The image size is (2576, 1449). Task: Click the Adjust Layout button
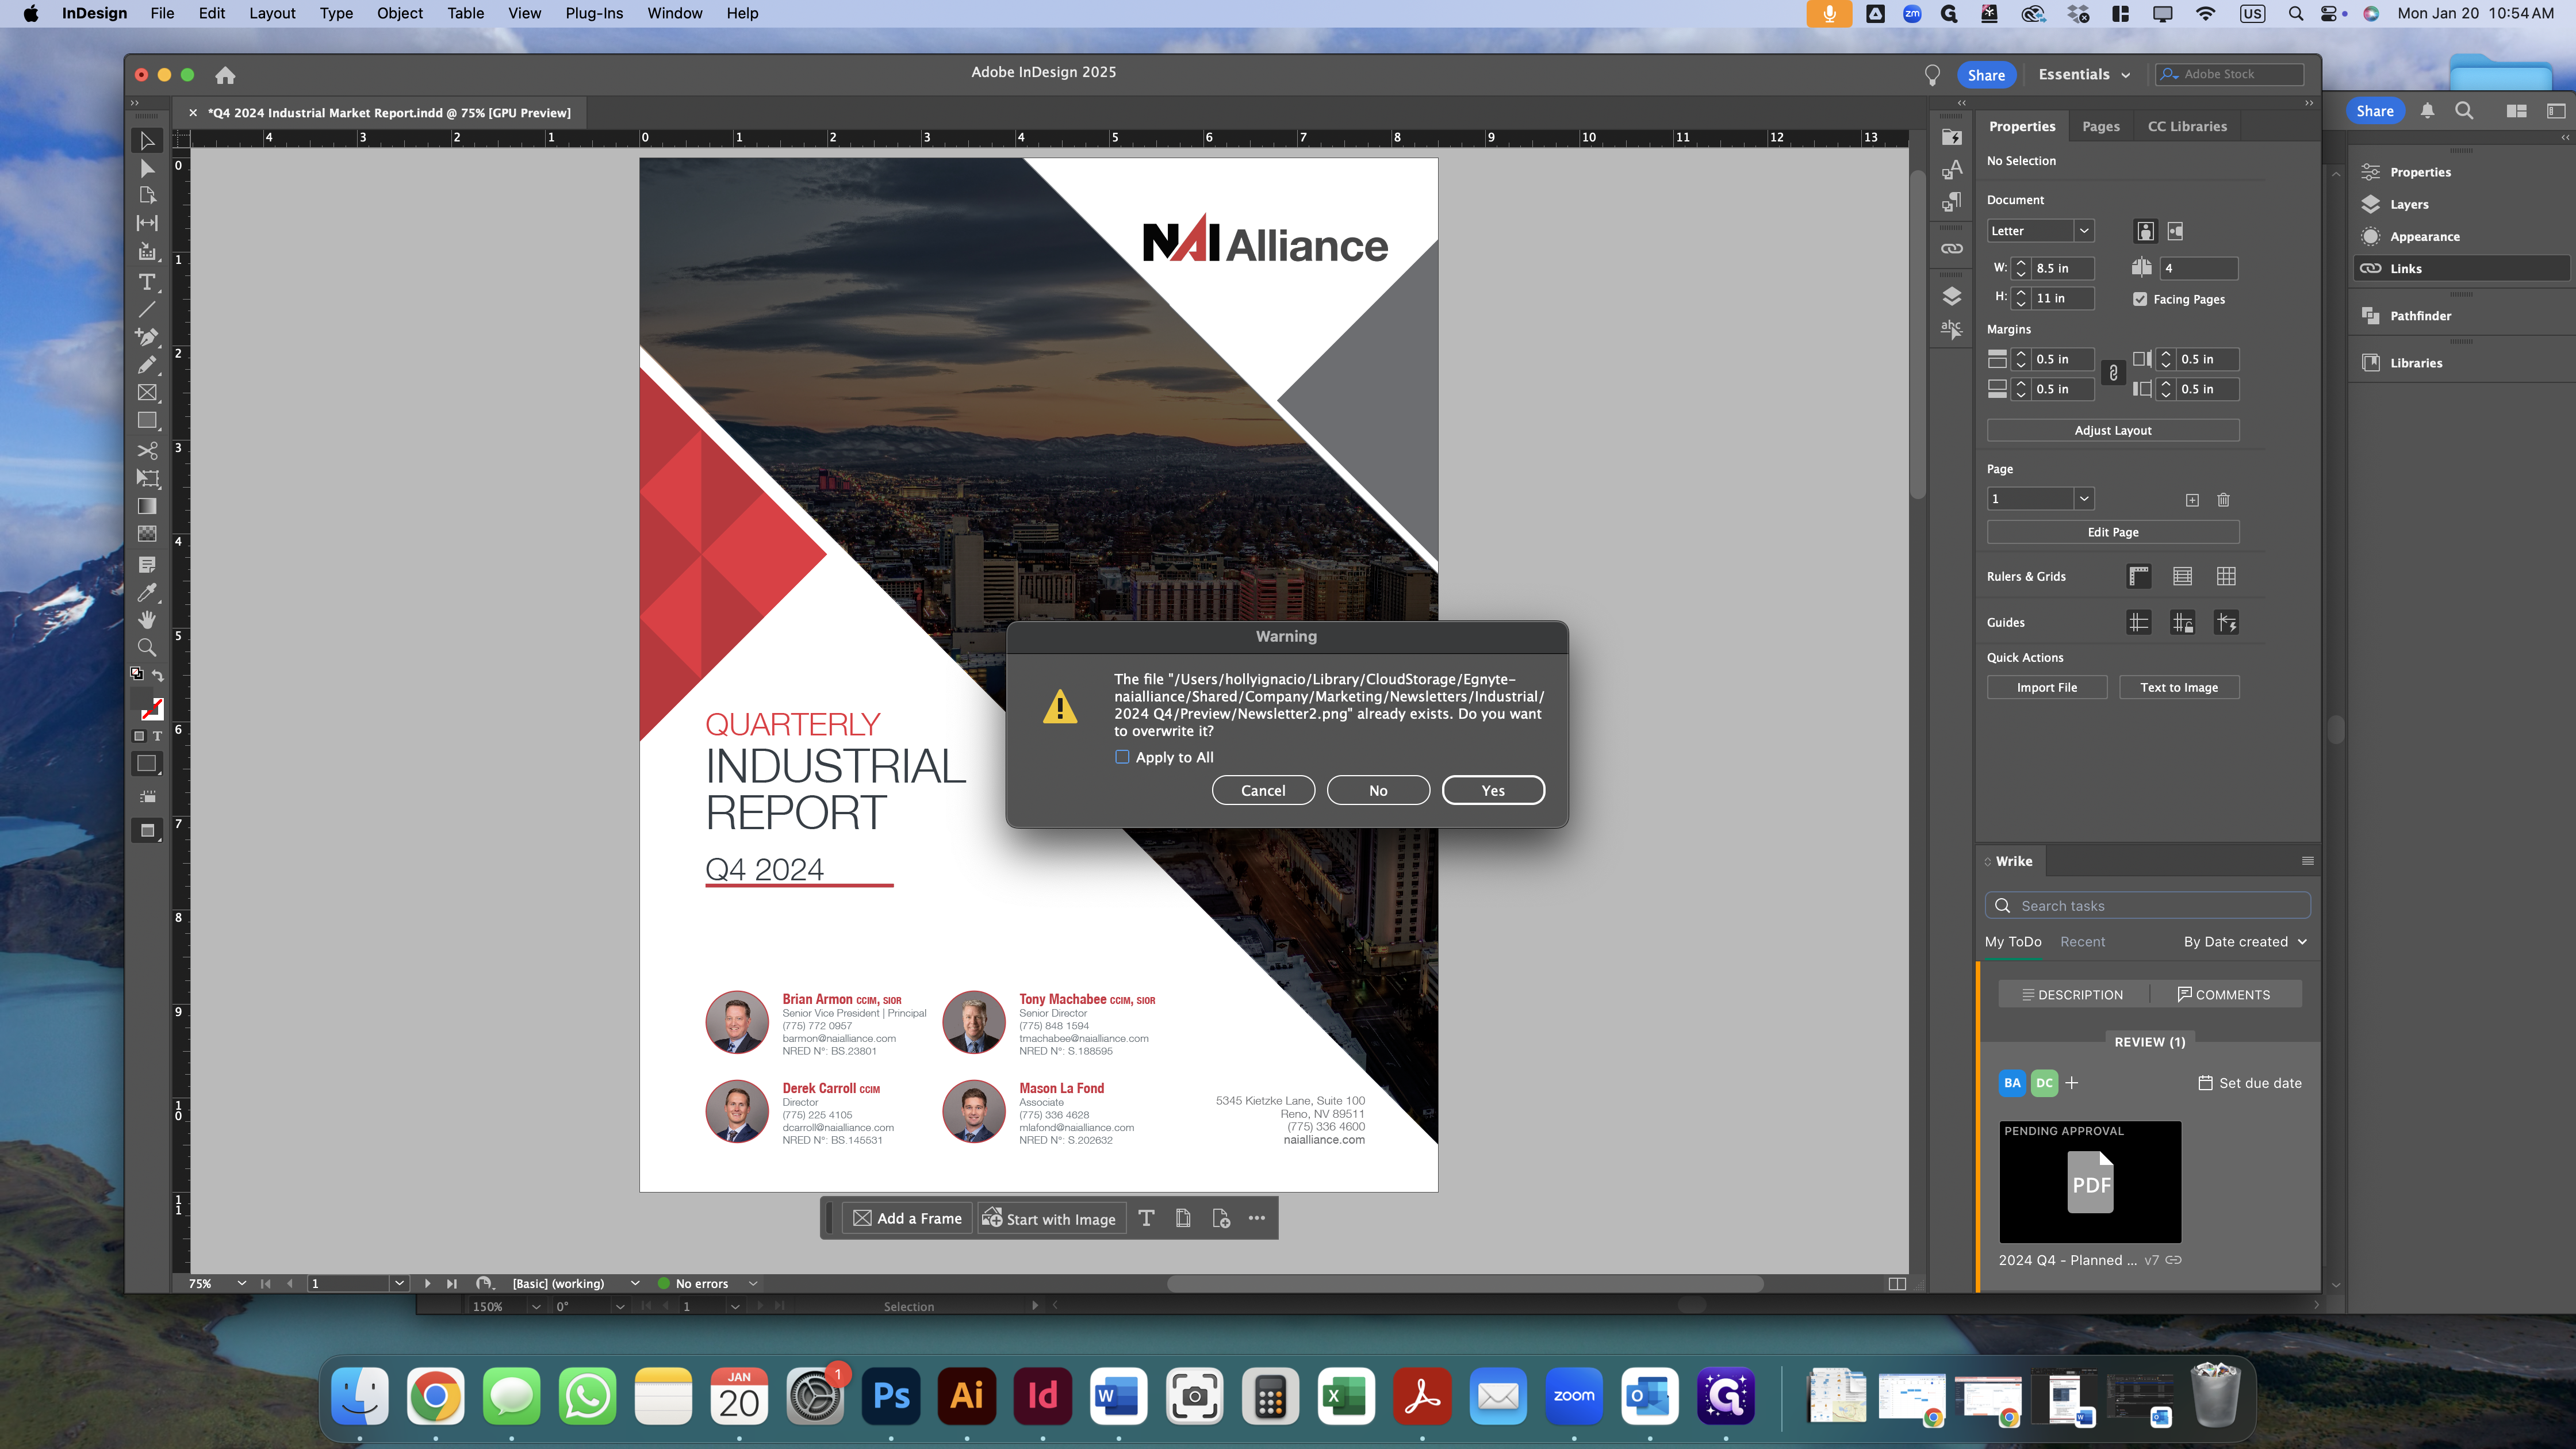point(2112,430)
